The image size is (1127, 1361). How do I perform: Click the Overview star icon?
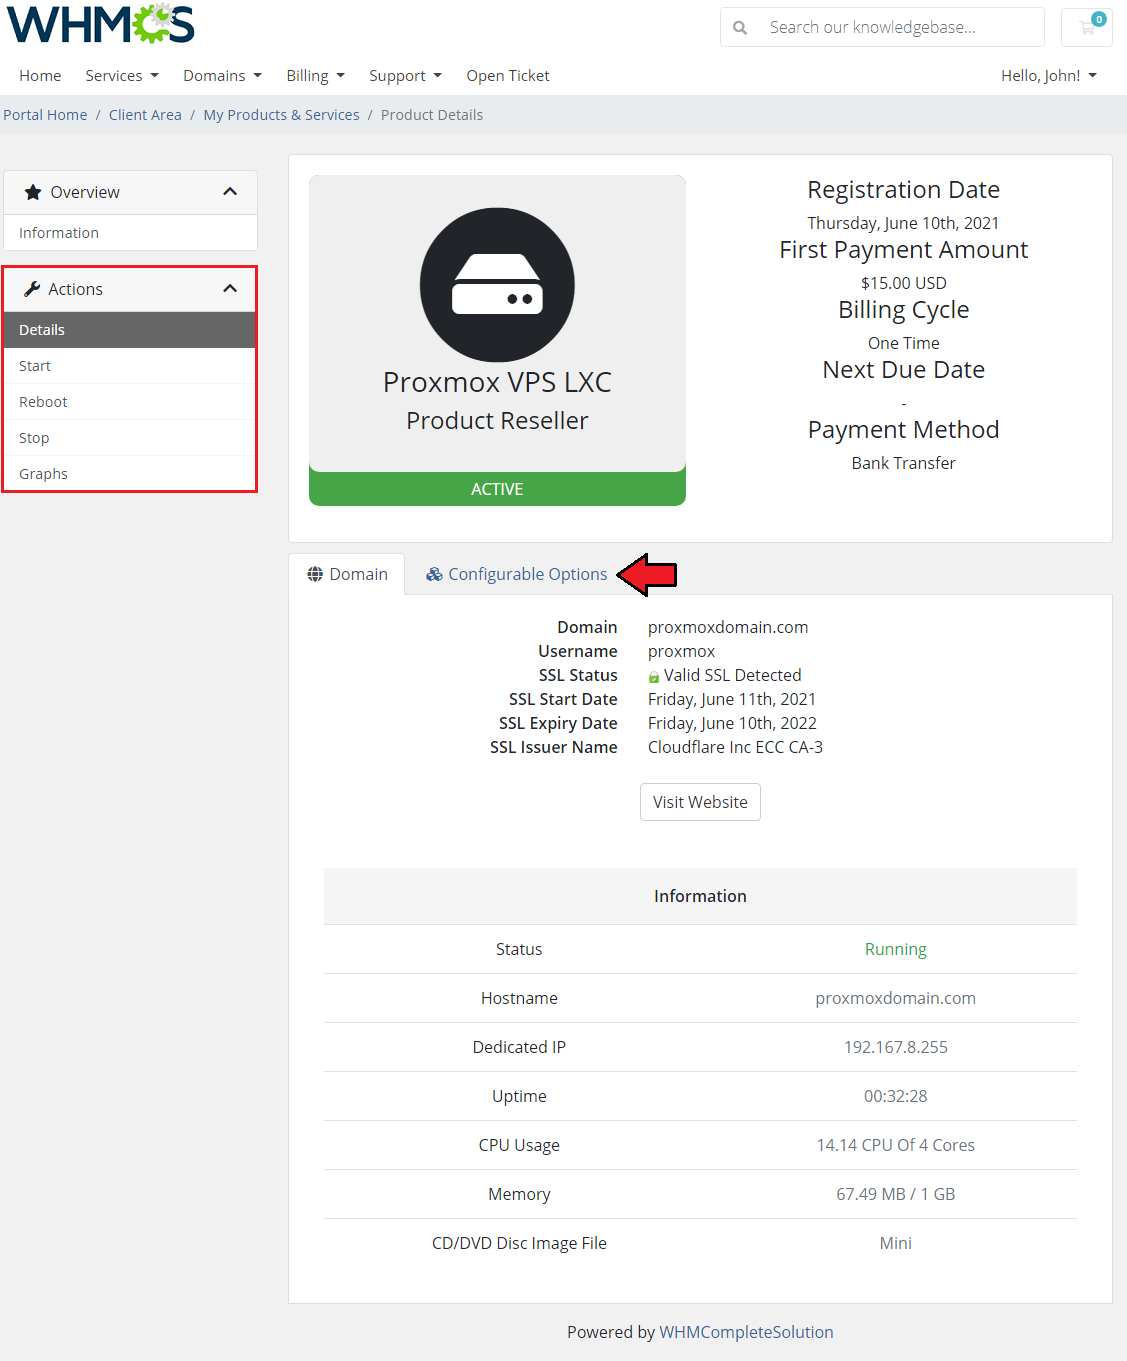tap(33, 192)
